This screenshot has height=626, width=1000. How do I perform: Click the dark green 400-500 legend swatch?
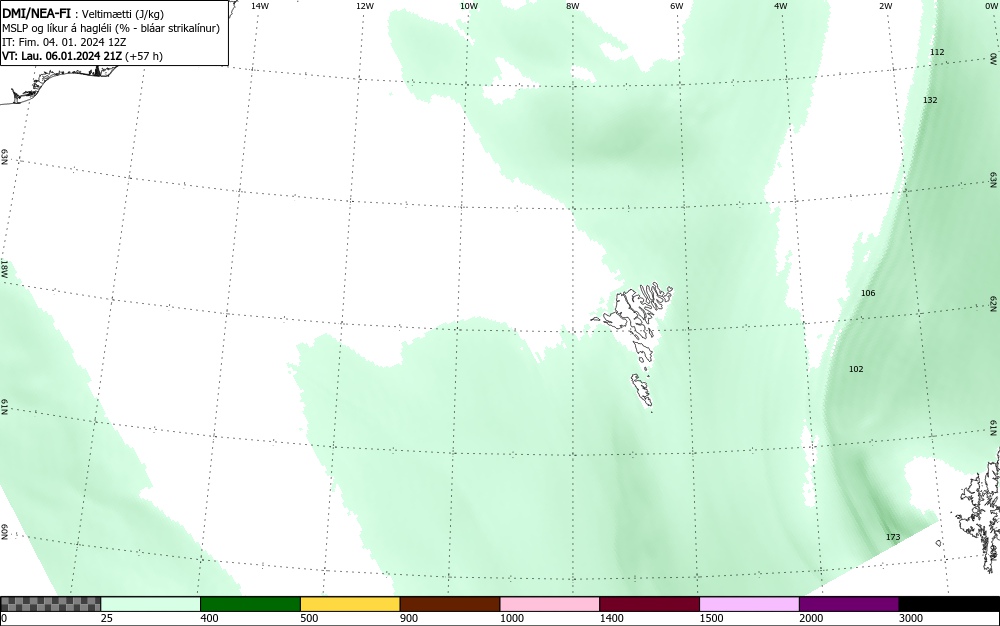click(x=250, y=604)
